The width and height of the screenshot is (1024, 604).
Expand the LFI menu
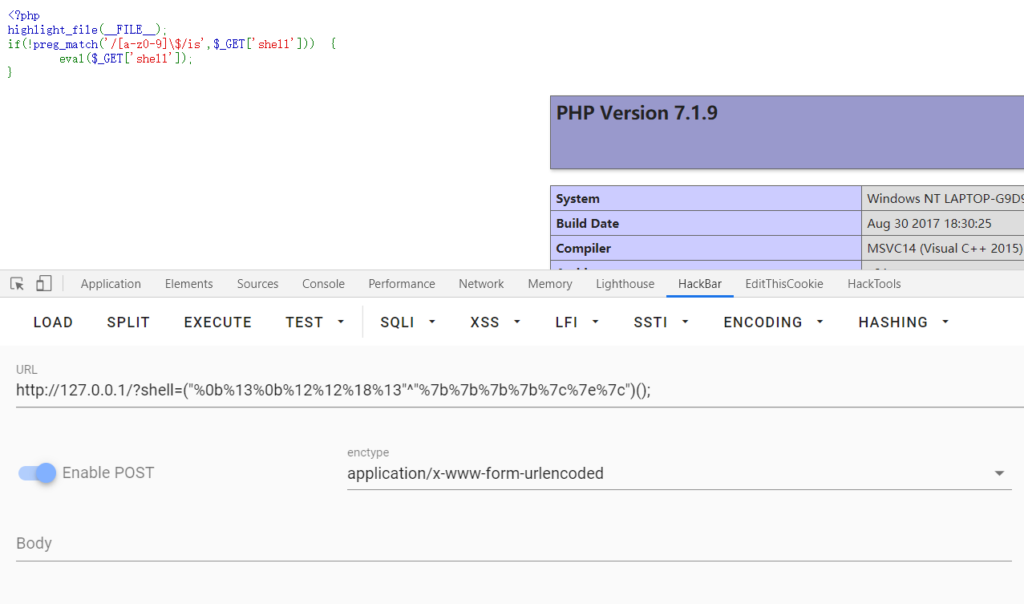tap(577, 323)
